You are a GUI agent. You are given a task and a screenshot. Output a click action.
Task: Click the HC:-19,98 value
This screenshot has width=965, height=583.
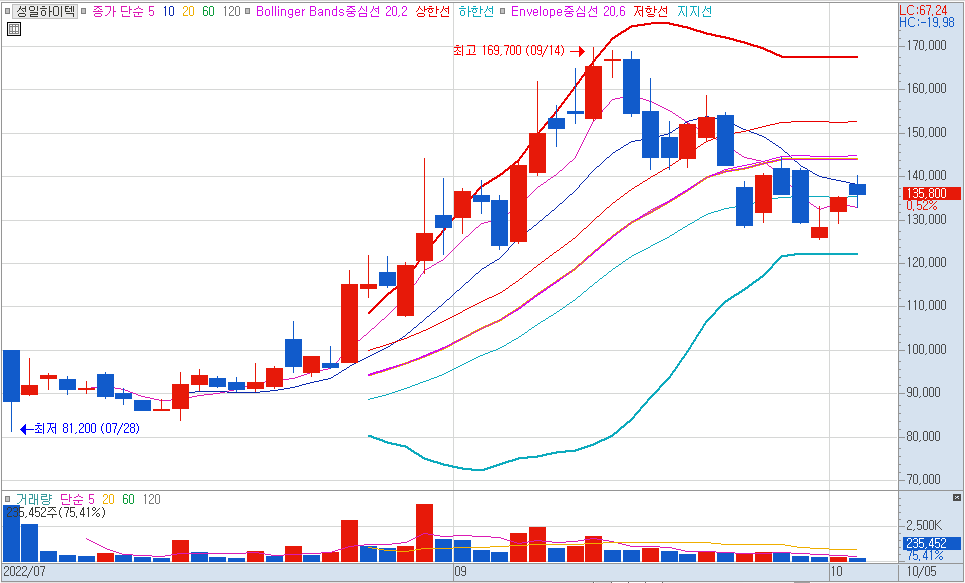[x=927, y=22]
